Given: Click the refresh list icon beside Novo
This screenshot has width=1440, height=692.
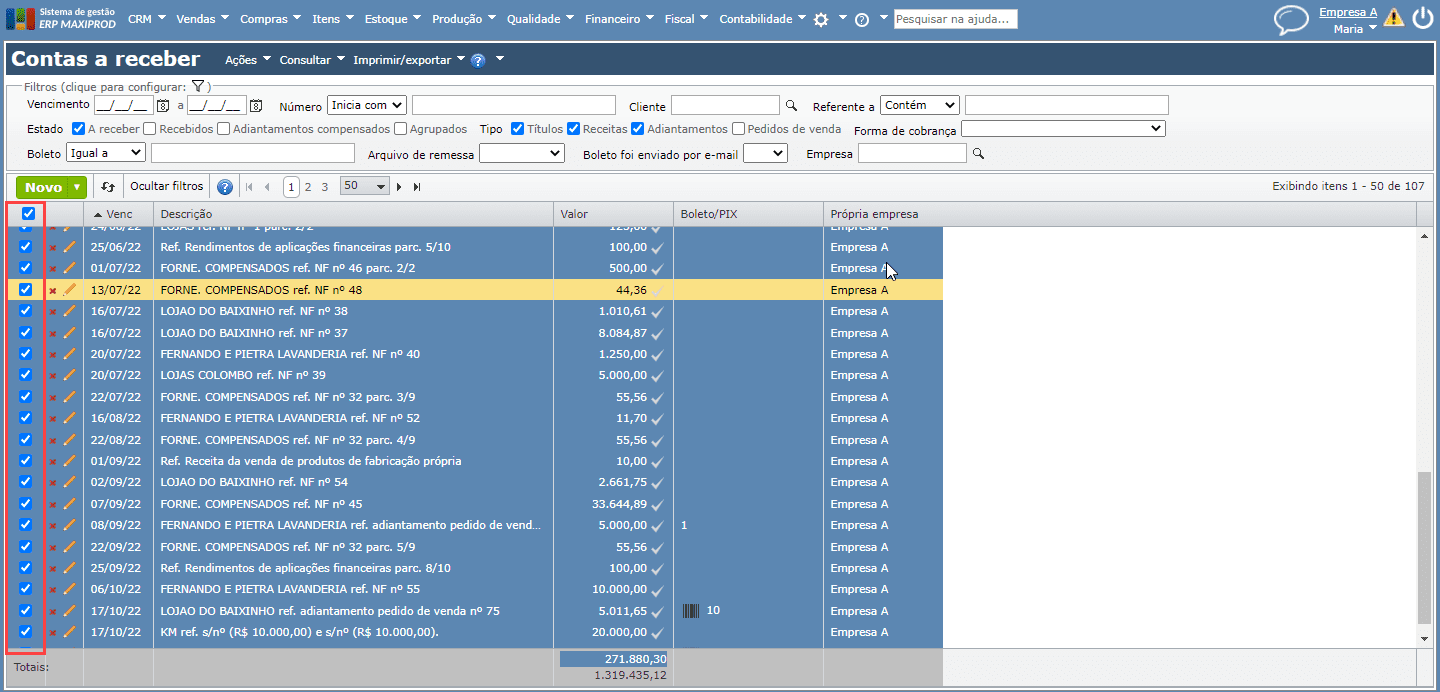Looking at the screenshot, I should (108, 187).
